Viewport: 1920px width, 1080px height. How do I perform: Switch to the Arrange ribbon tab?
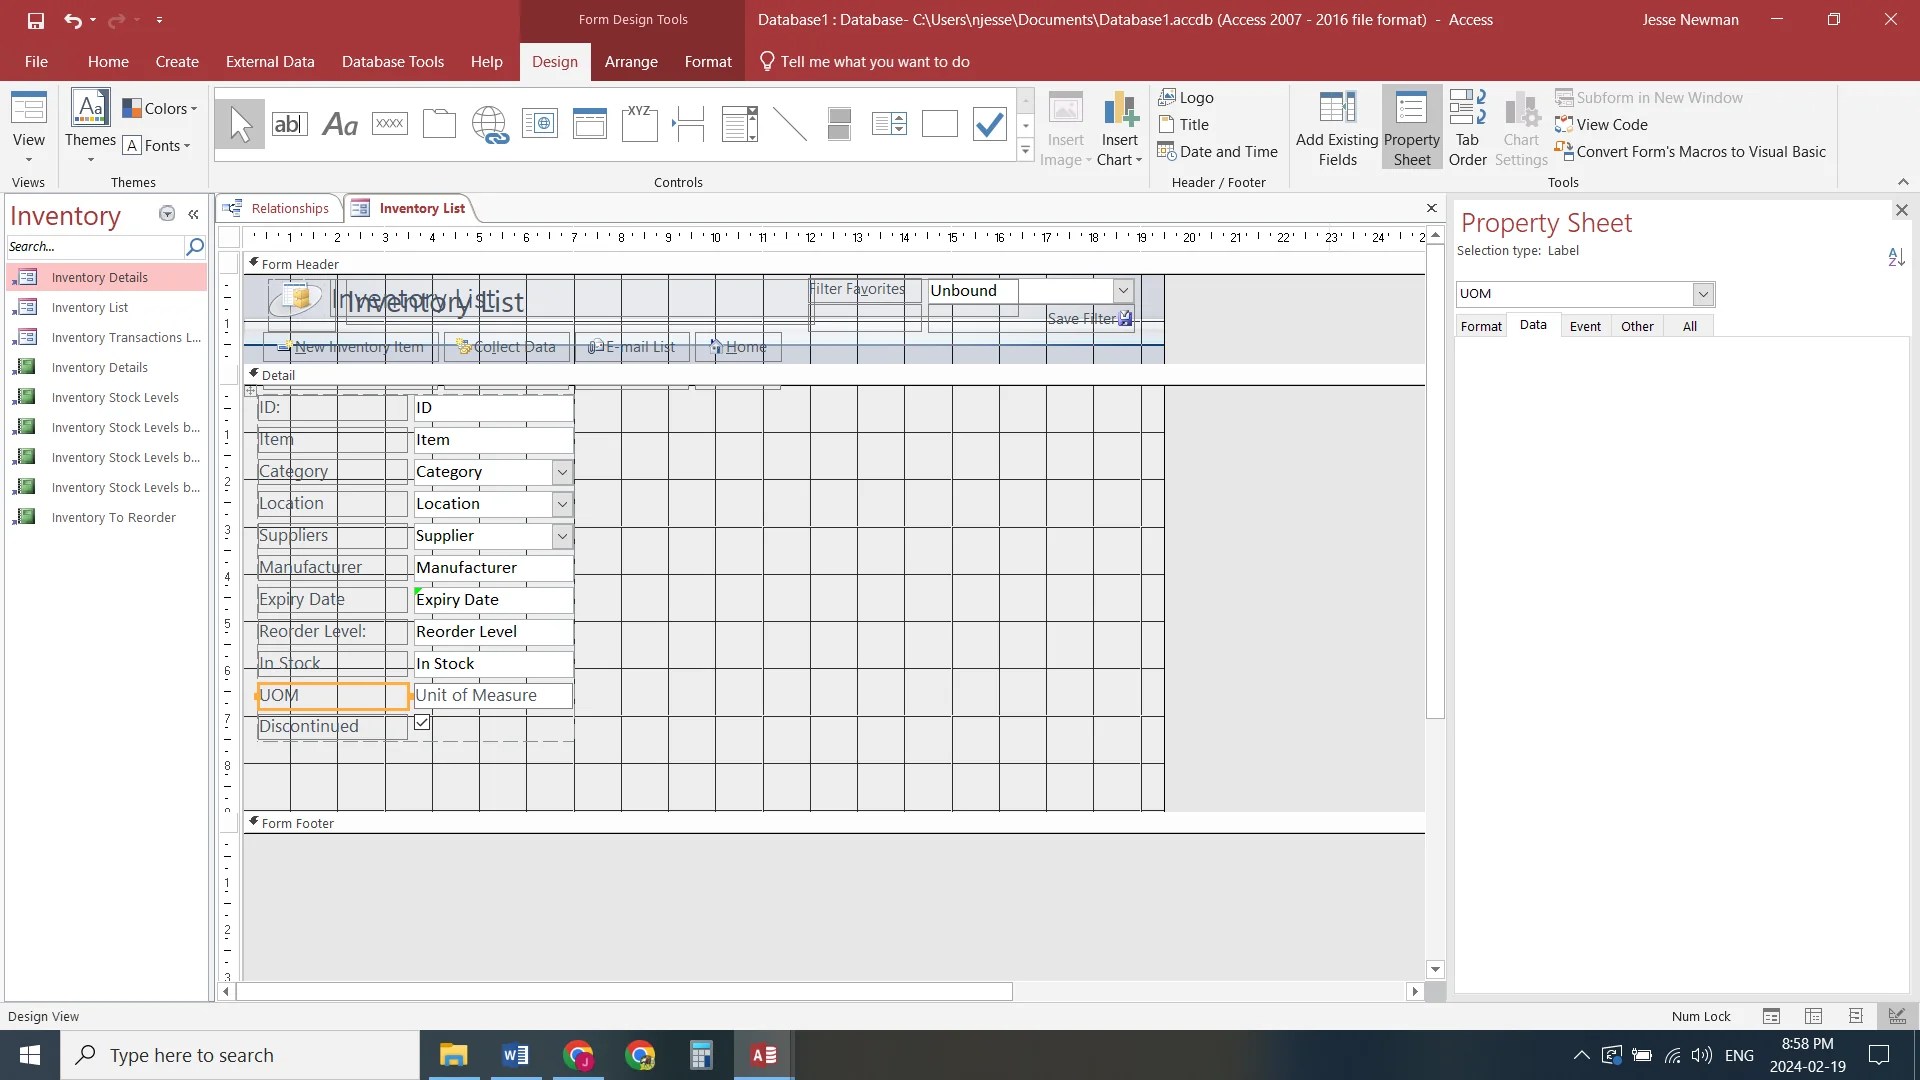coord(631,62)
